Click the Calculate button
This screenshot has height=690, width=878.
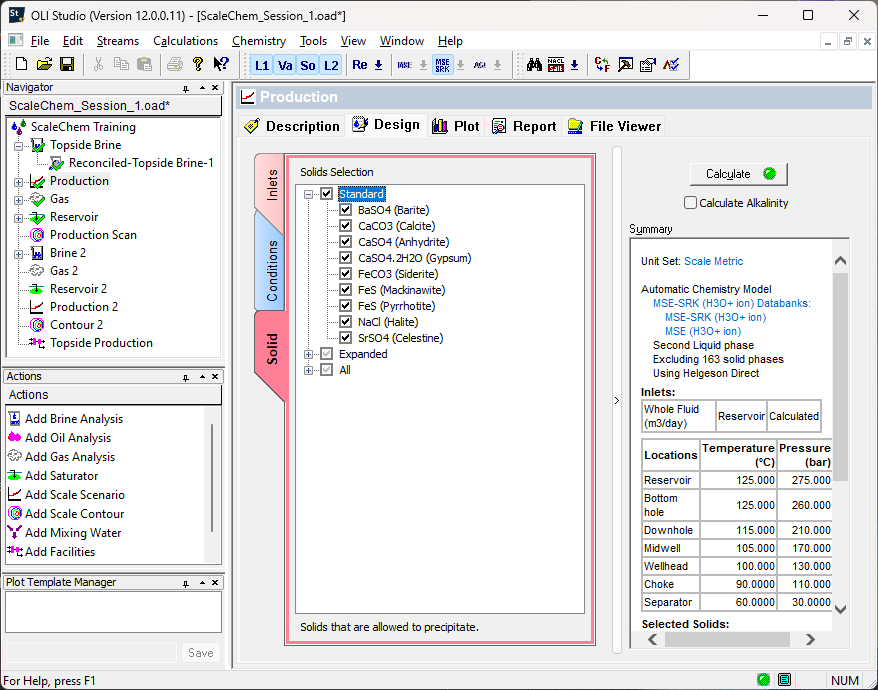click(x=739, y=174)
